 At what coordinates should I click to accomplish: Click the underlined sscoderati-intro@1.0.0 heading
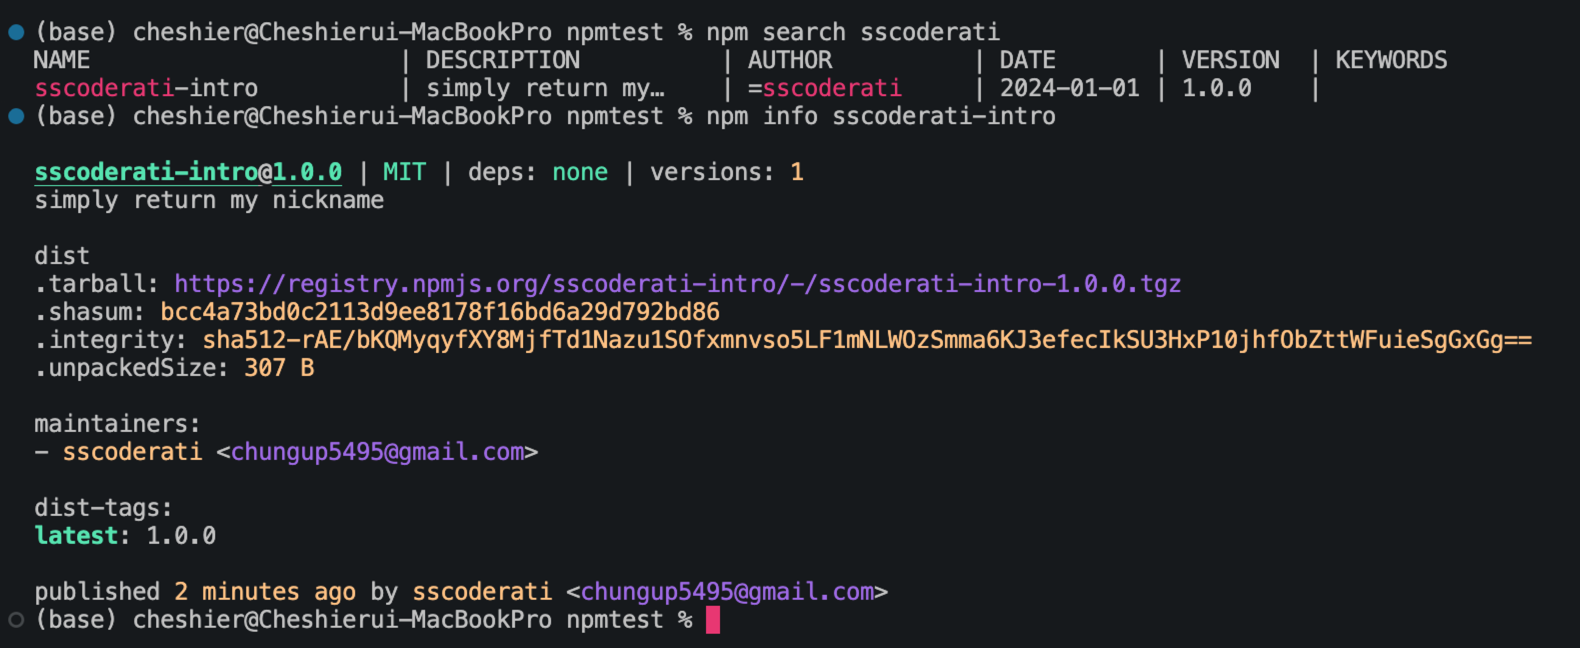(x=188, y=172)
